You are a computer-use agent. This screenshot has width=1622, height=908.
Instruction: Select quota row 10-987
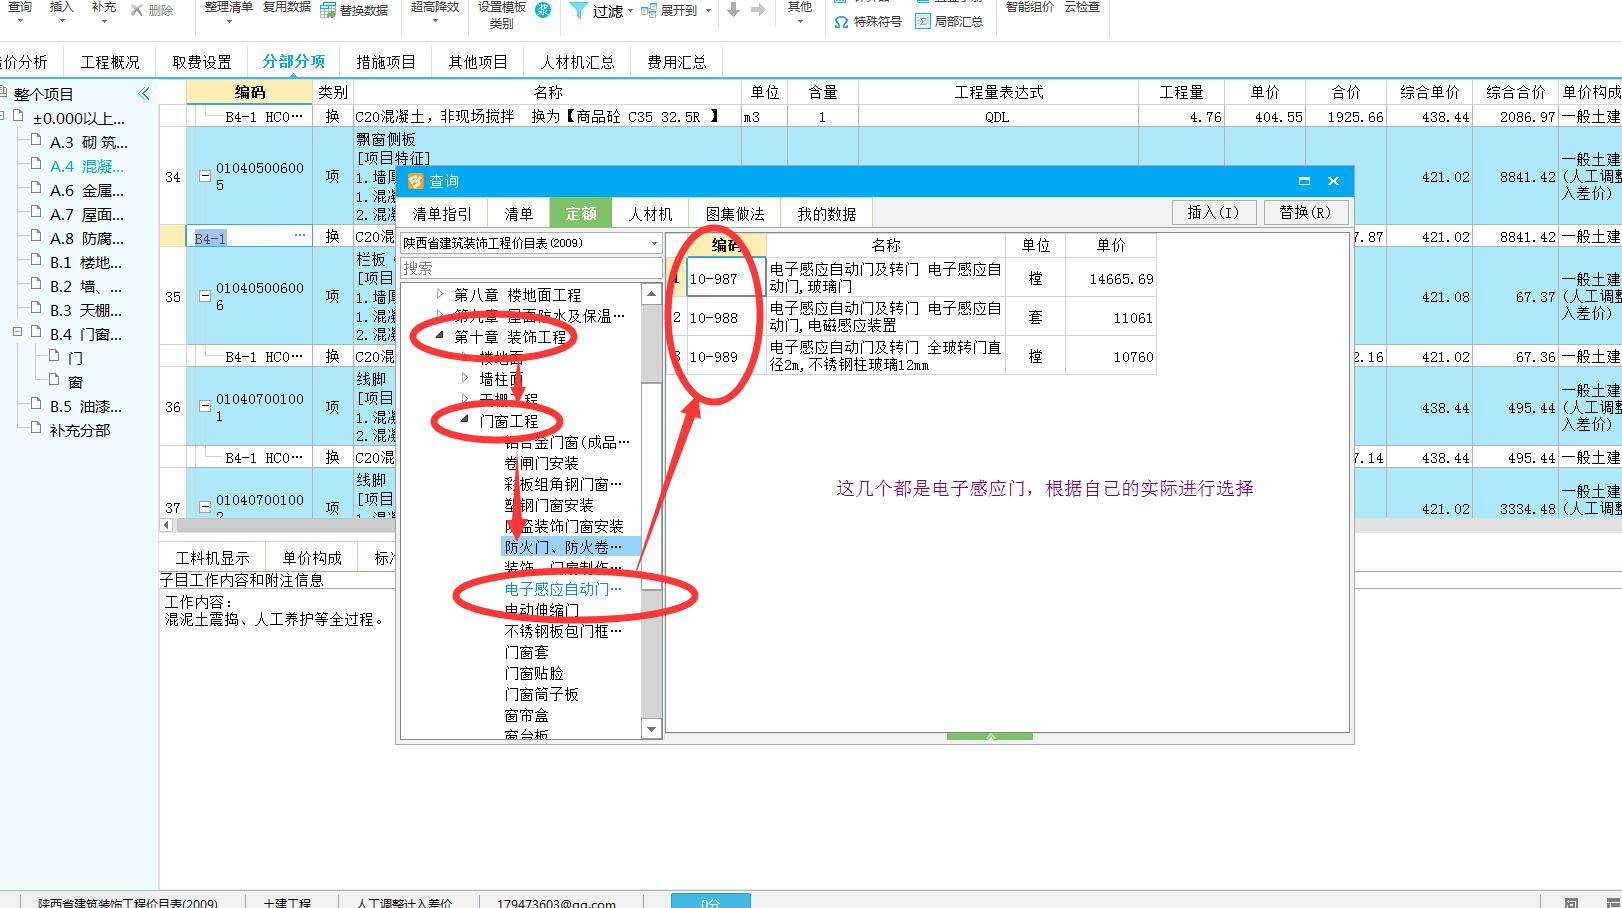tap(910, 278)
